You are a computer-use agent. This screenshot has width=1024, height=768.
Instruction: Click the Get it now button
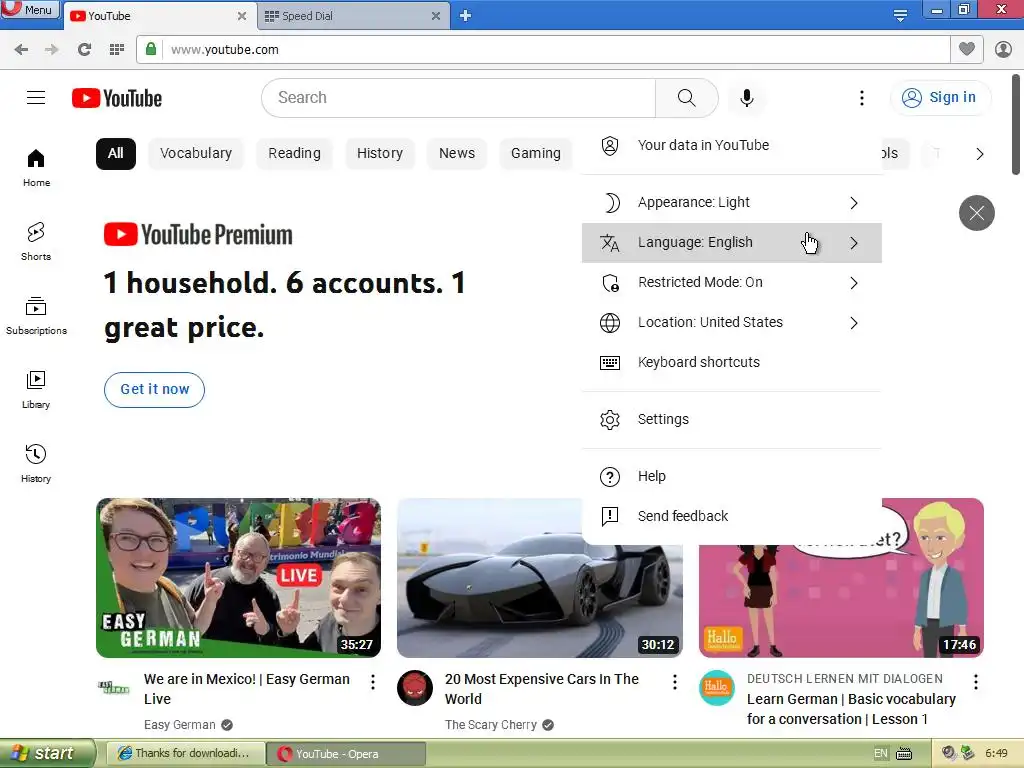tap(154, 390)
